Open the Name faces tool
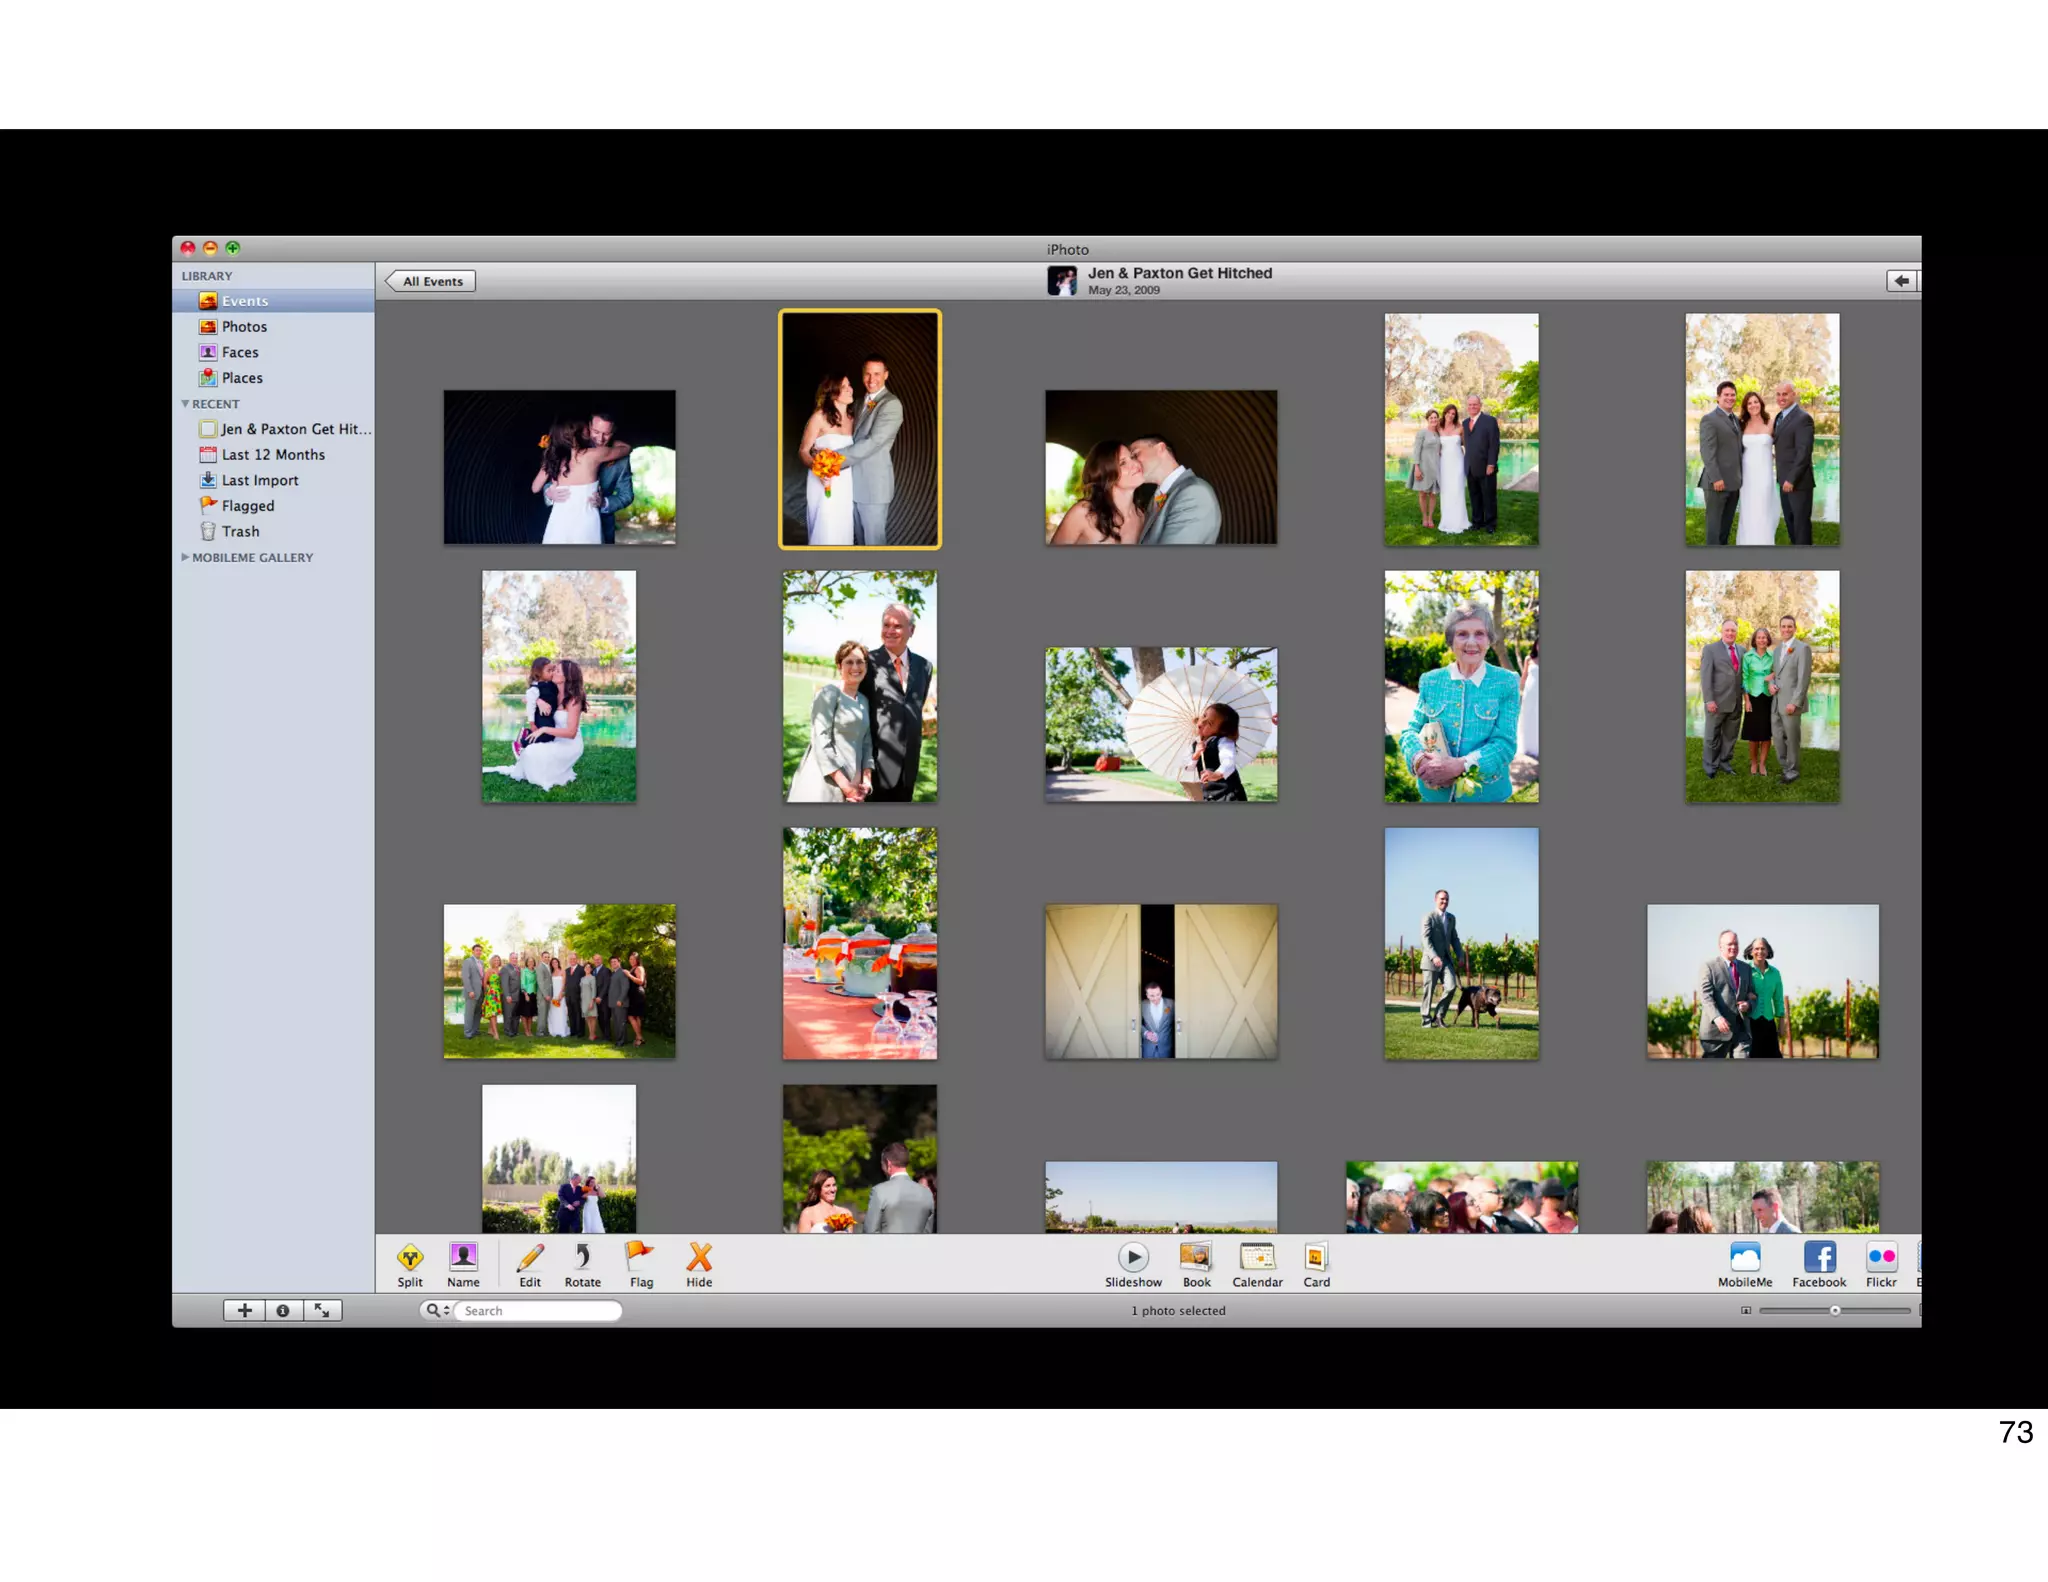The image size is (2048, 1582). [463, 1258]
